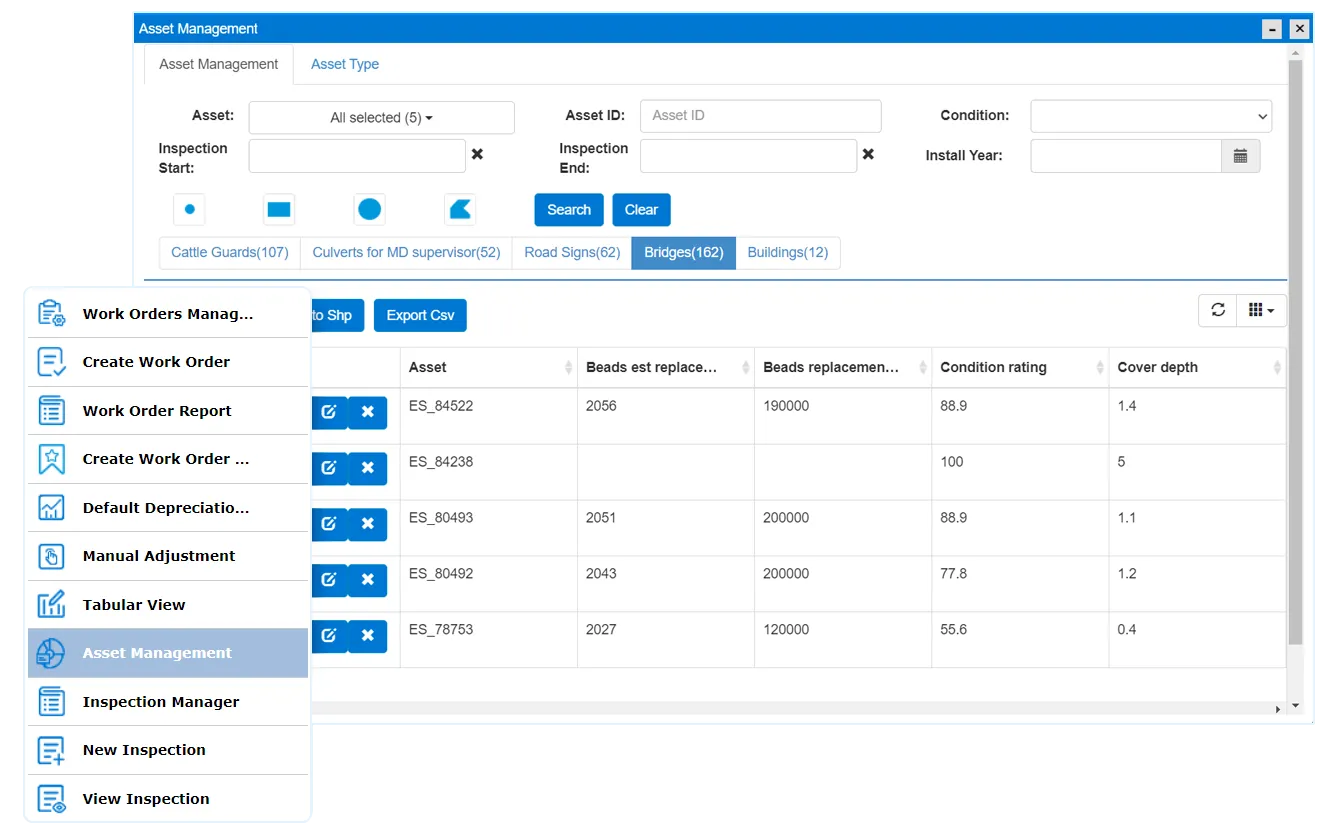Click the refresh table icon
The width and height of the screenshot is (1338, 838).
pyautogui.click(x=1218, y=310)
